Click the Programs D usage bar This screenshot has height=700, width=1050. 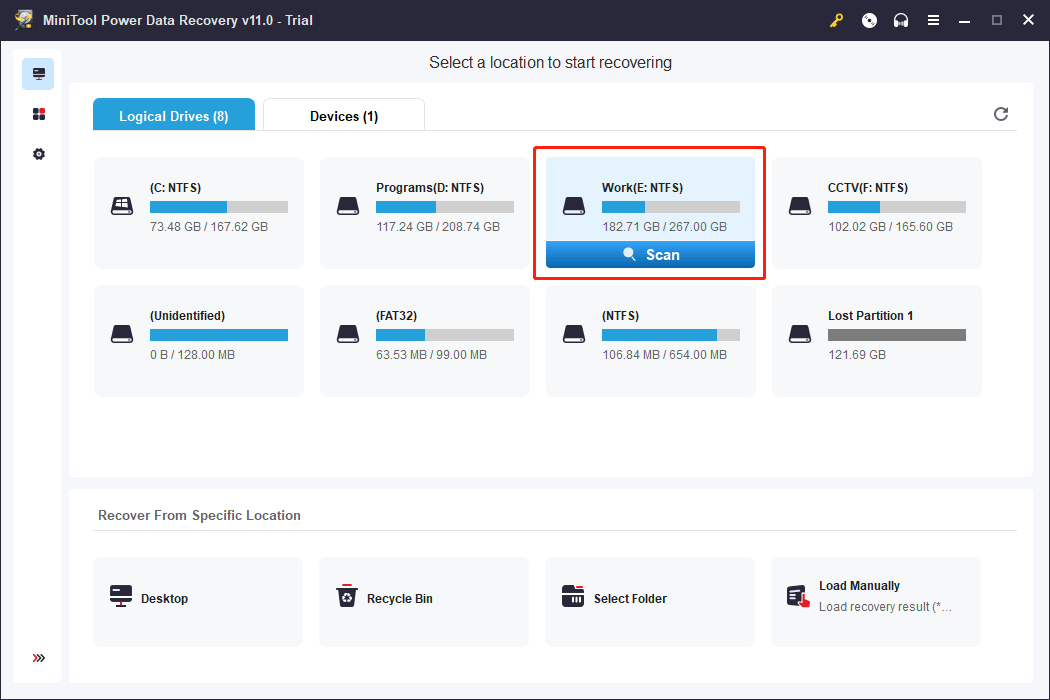click(445, 207)
